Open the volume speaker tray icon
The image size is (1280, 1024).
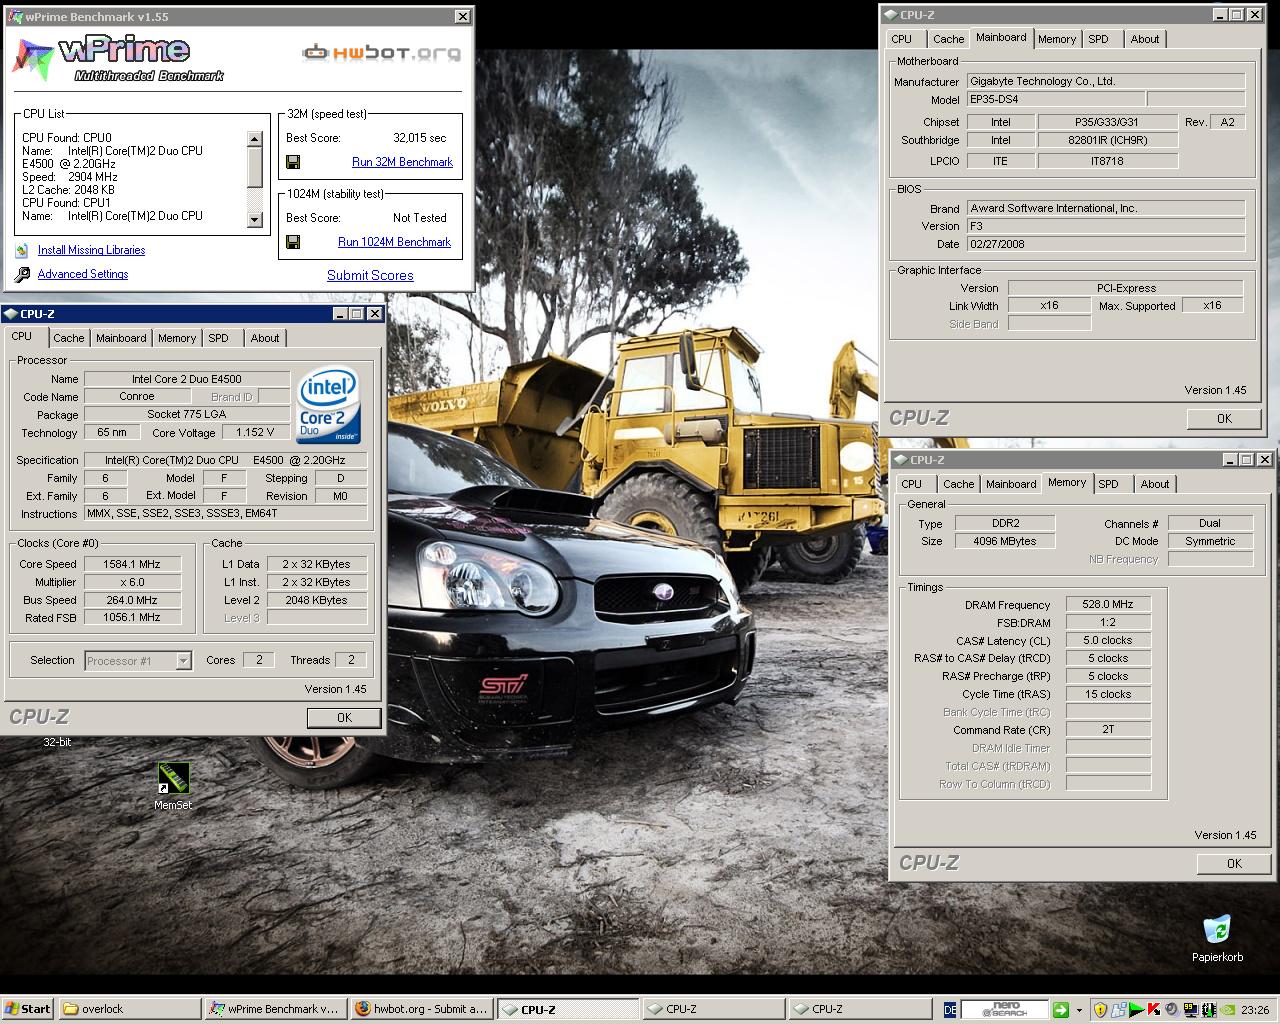[1172, 1010]
